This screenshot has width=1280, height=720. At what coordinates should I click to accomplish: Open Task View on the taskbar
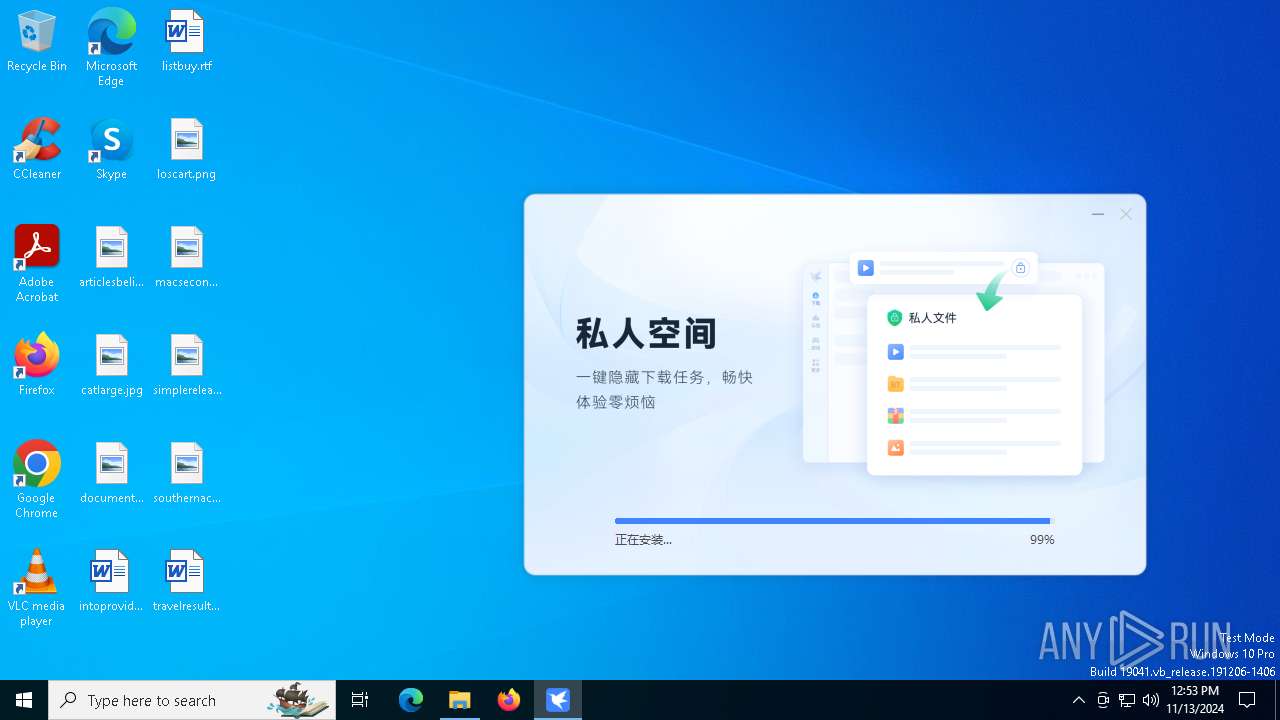[x=360, y=700]
